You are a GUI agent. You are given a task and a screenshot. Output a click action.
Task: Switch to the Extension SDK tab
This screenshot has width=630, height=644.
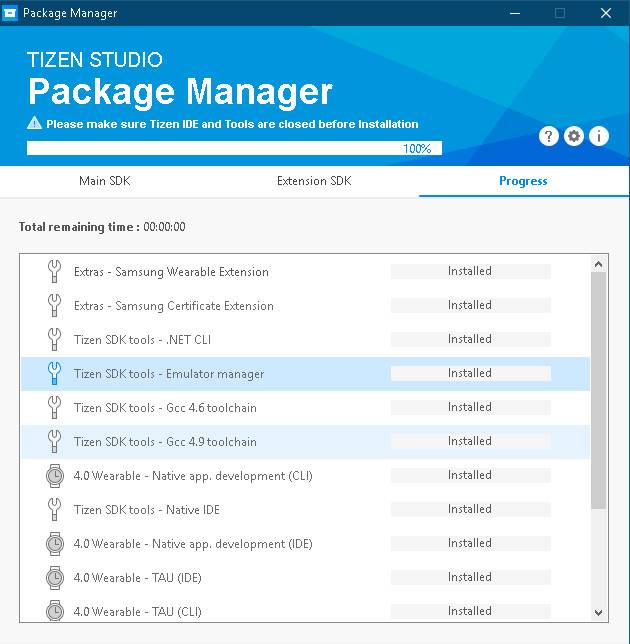pyautogui.click(x=314, y=181)
